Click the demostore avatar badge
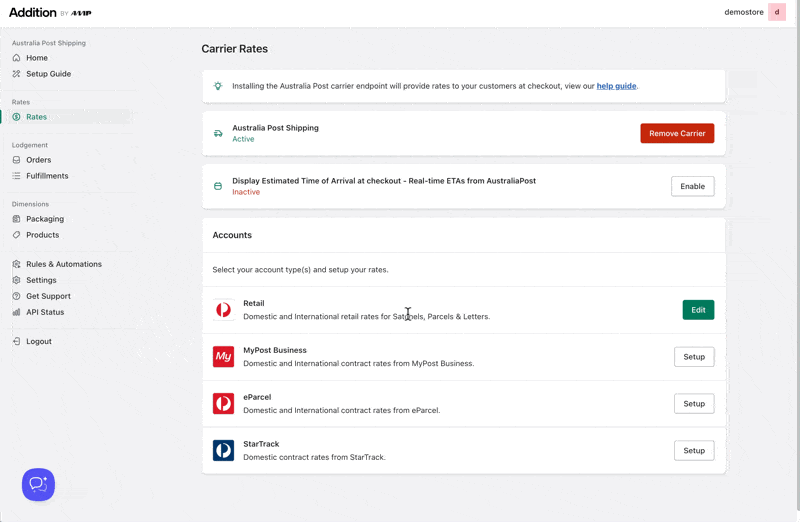Image resolution: width=800 pixels, height=522 pixels. point(777,12)
